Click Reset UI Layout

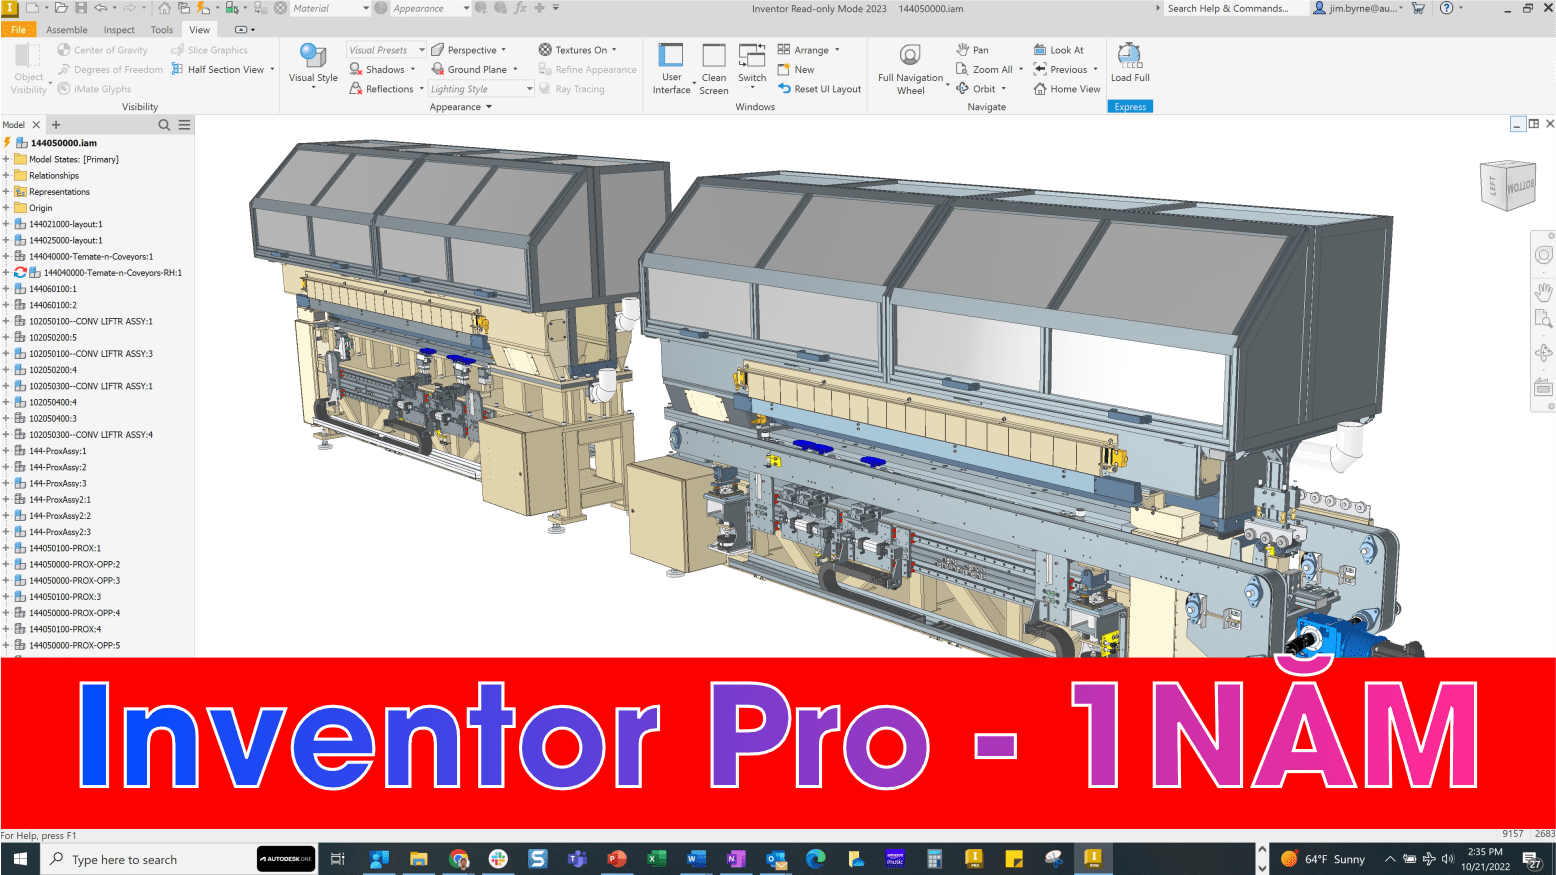click(x=819, y=89)
